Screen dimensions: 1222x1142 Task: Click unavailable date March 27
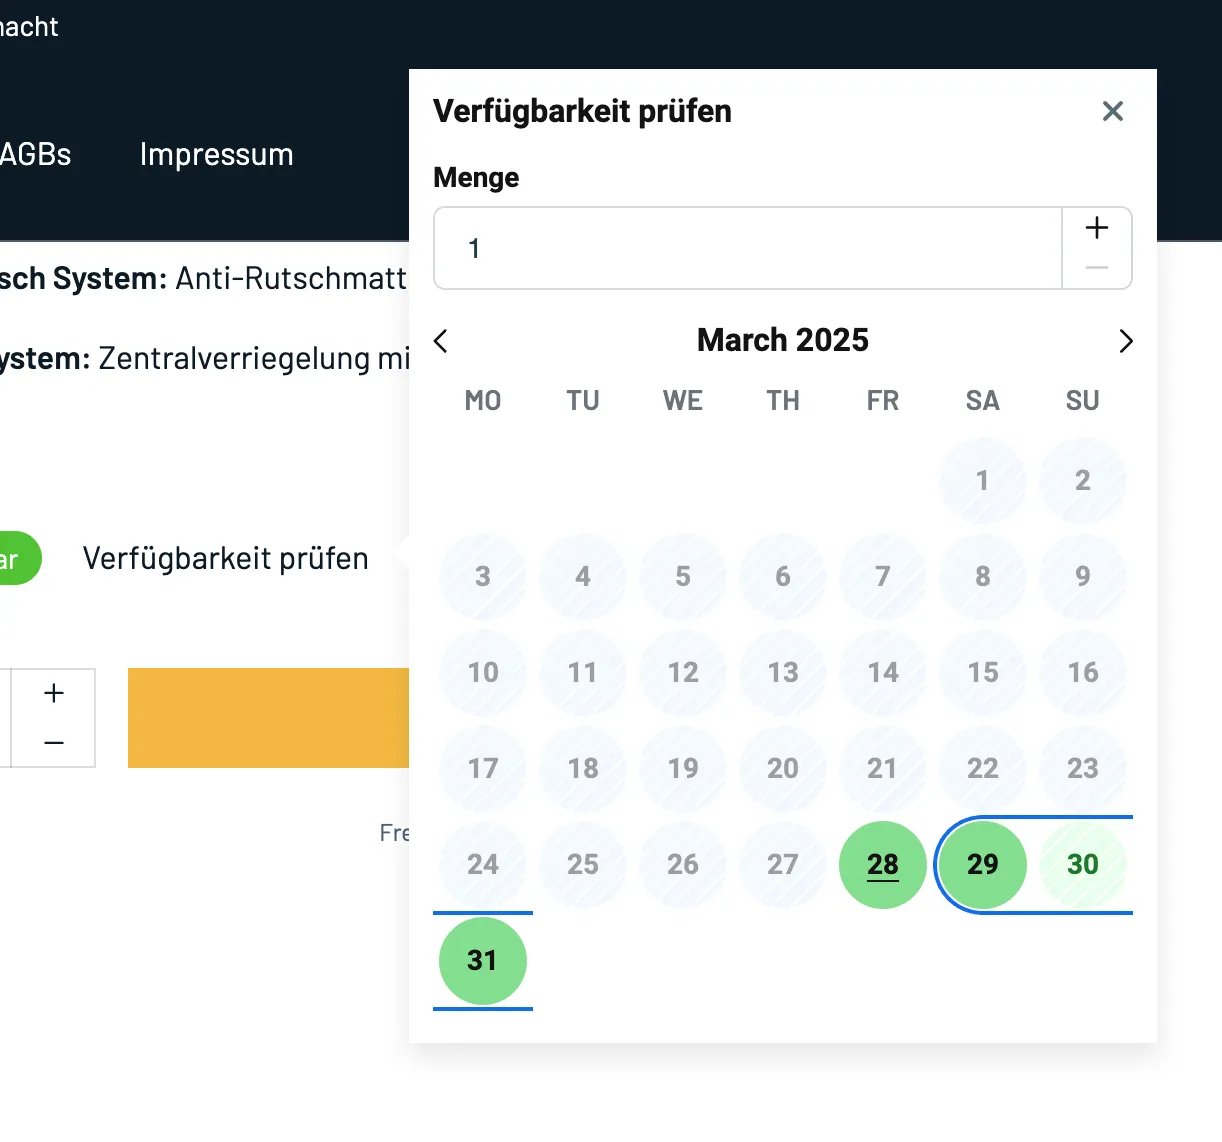pyautogui.click(x=782, y=864)
